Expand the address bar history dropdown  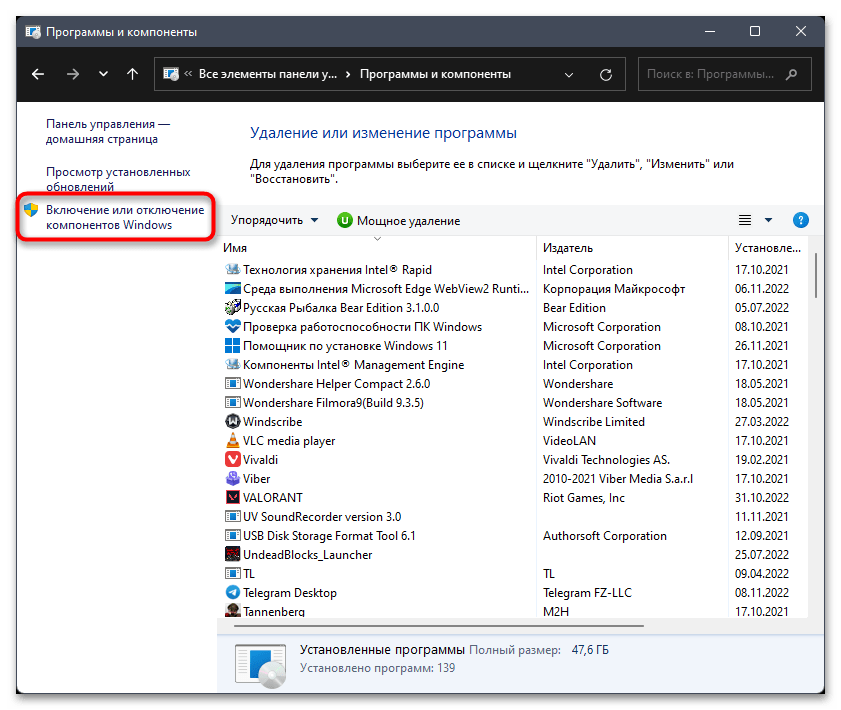tap(569, 75)
